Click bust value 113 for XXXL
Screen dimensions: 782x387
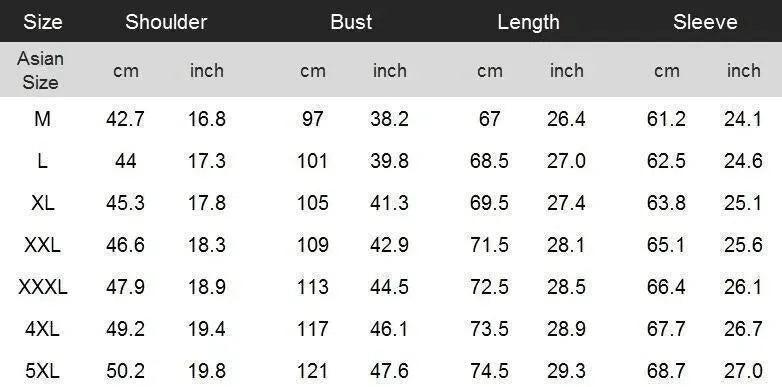(313, 287)
